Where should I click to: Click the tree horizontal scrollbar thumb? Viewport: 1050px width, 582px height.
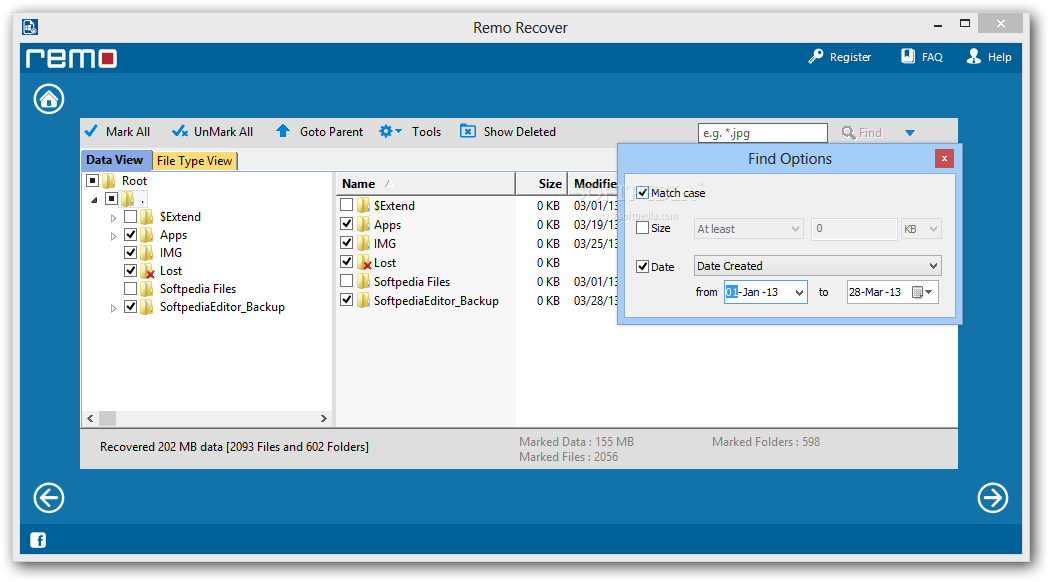(x=107, y=418)
